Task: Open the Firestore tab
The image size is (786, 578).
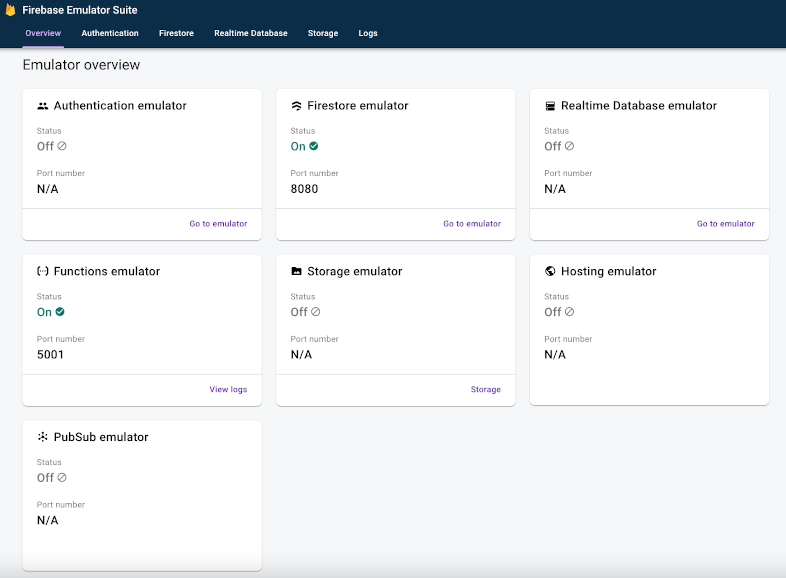Action: (x=176, y=33)
